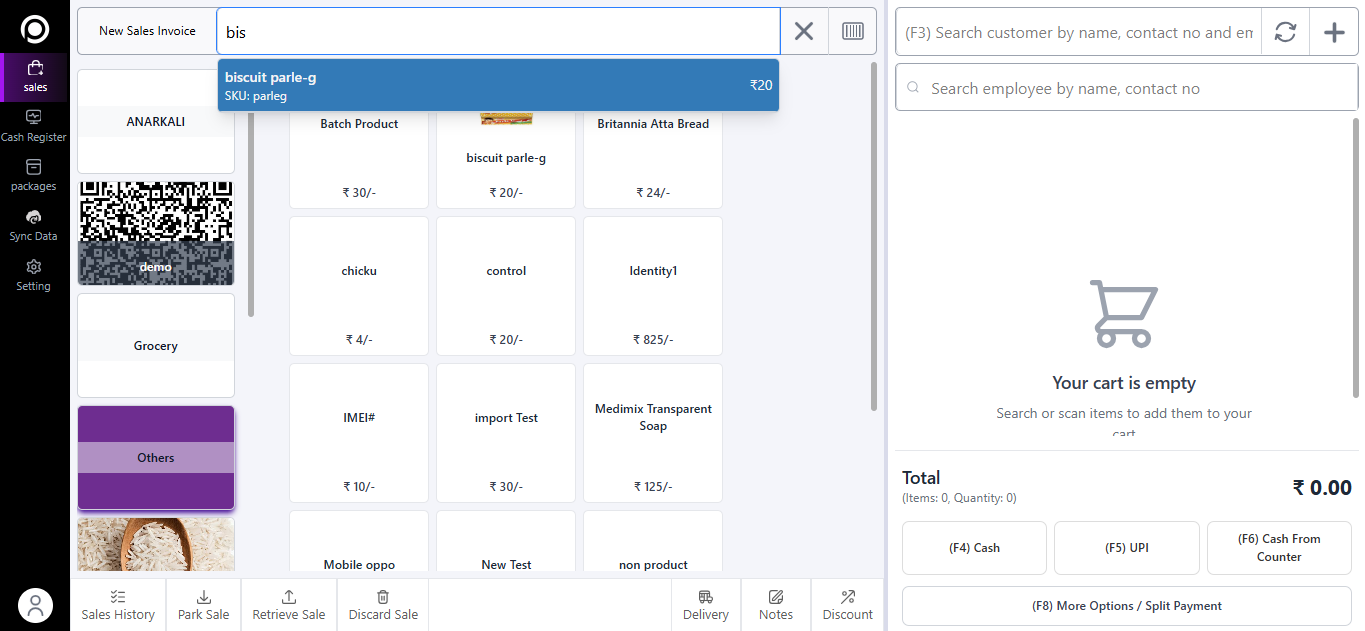Image resolution: width=1365 pixels, height=631 pixels.
Task: Open the Discount option
Action: (847, 605)
